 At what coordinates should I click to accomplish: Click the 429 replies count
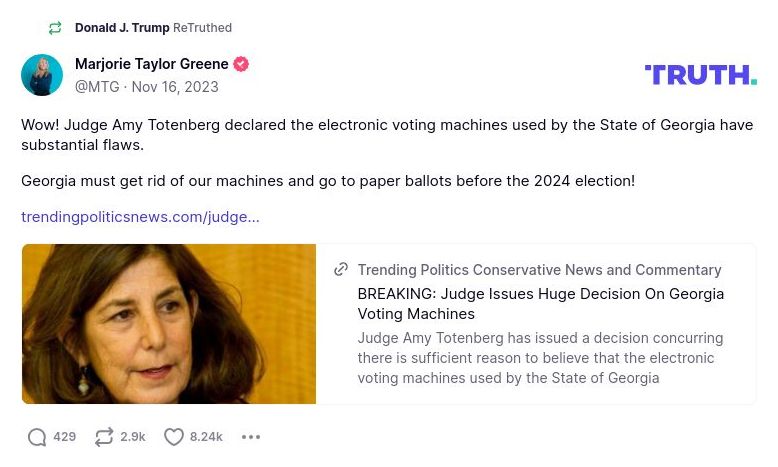point(65,437)
